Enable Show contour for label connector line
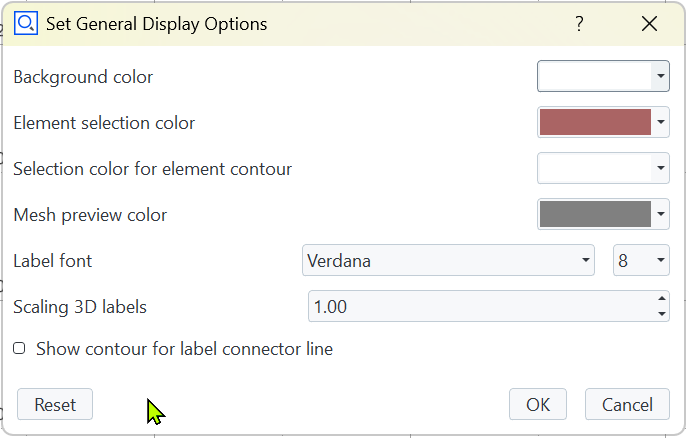 click(x=19, y=349)
